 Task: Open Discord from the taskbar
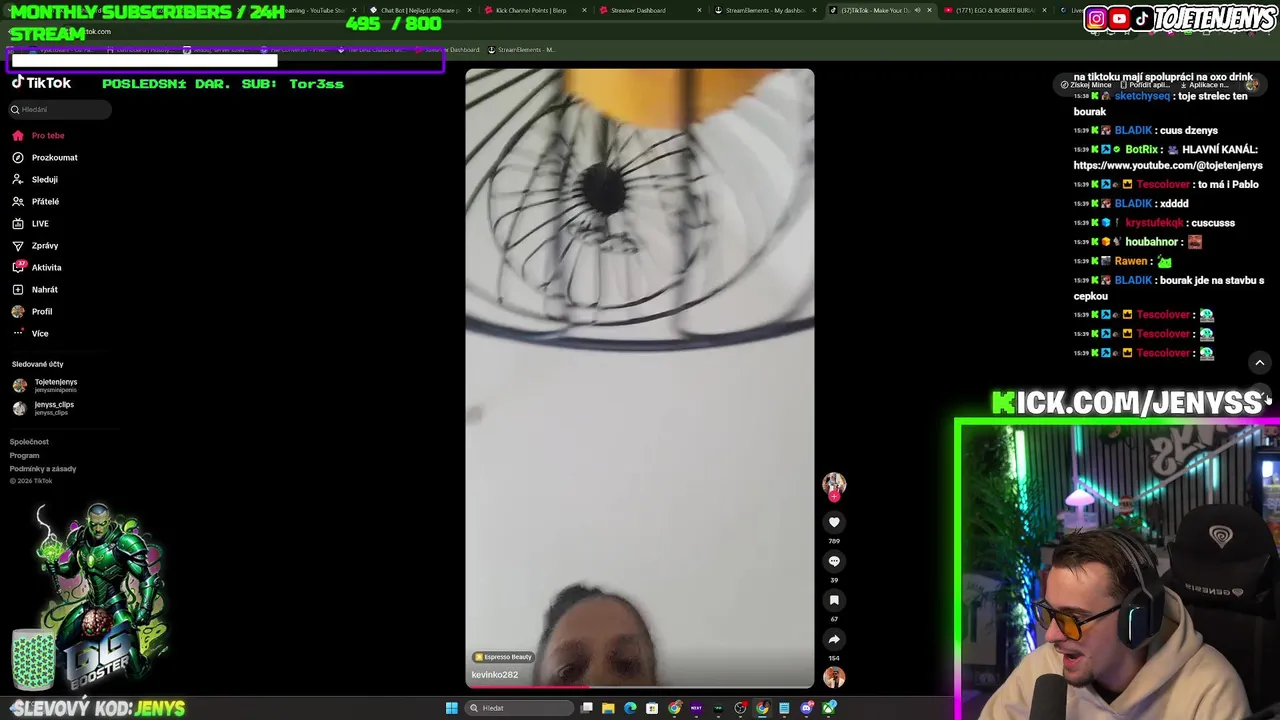(806, 708)
